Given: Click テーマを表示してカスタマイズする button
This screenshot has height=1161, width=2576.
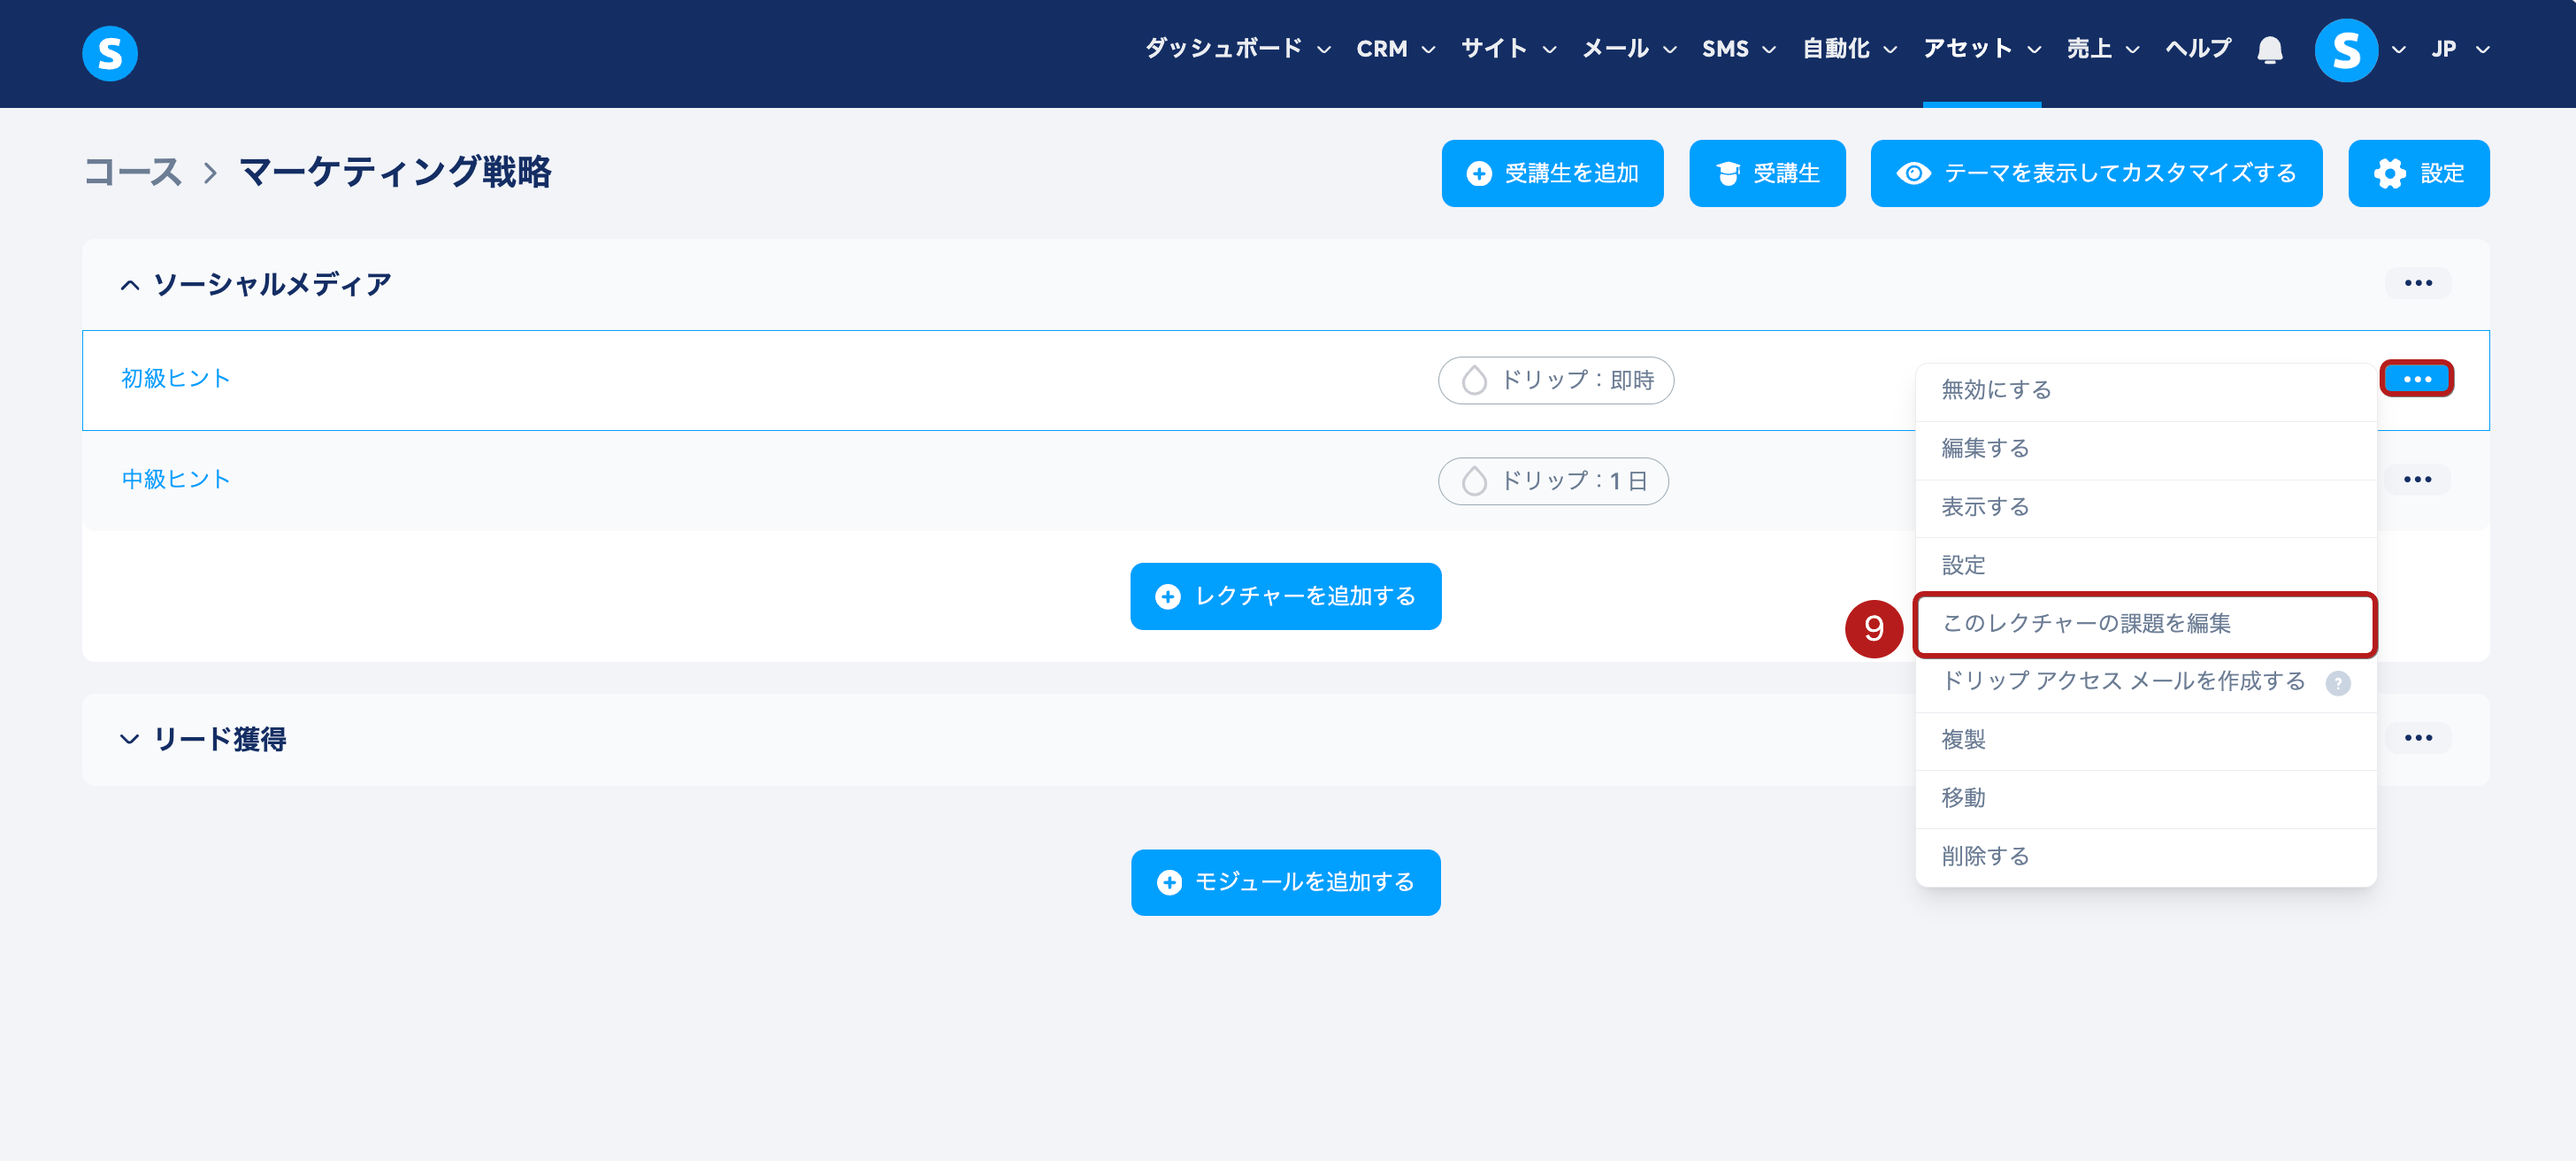Looking at the screenshot, I should click(x=2096, y=173).
